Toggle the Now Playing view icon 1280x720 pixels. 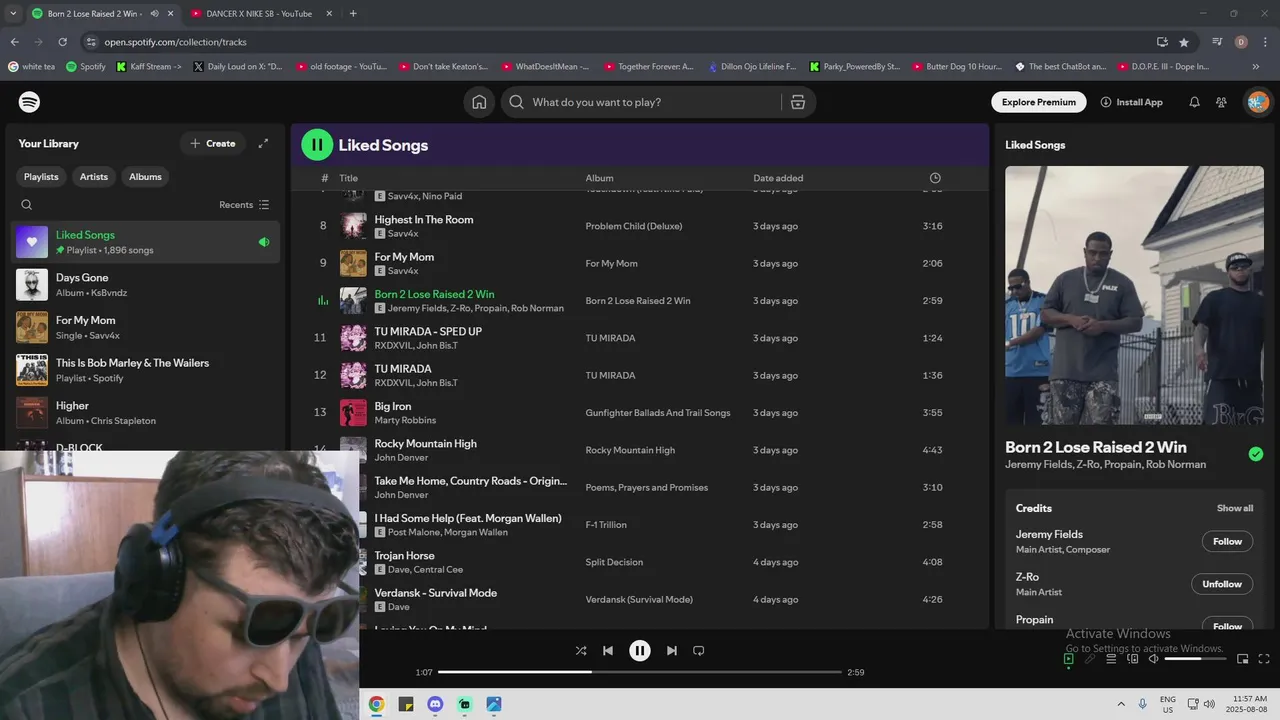click(x=1069, y=659)
